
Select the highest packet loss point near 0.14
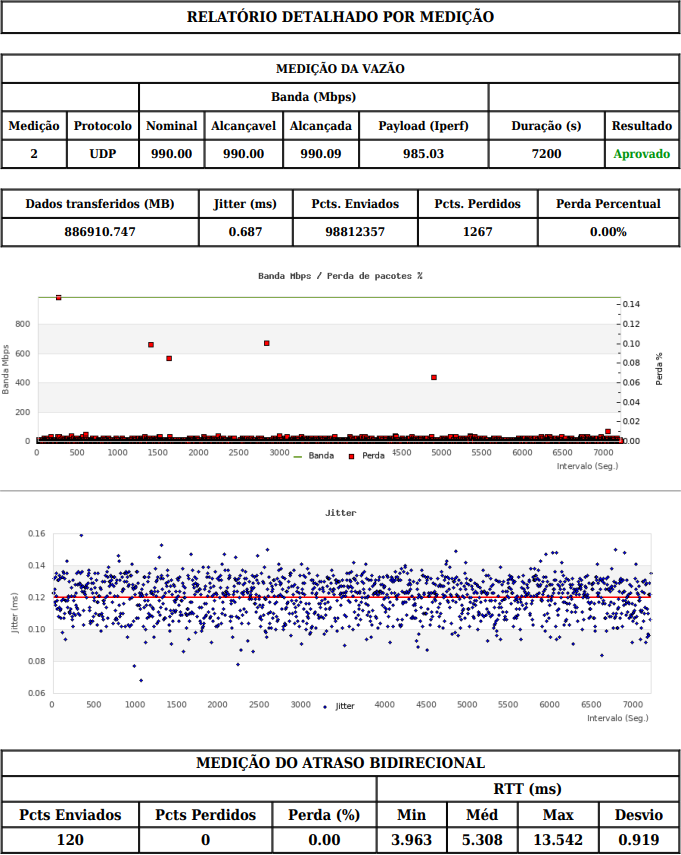tap(59, 297)
